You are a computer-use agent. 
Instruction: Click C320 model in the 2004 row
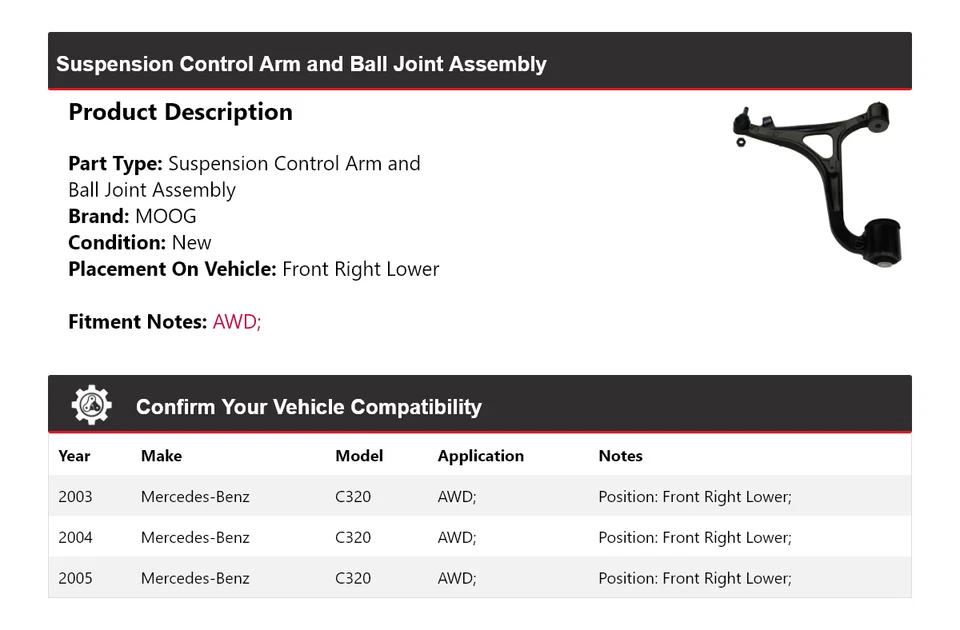(353, 538)
